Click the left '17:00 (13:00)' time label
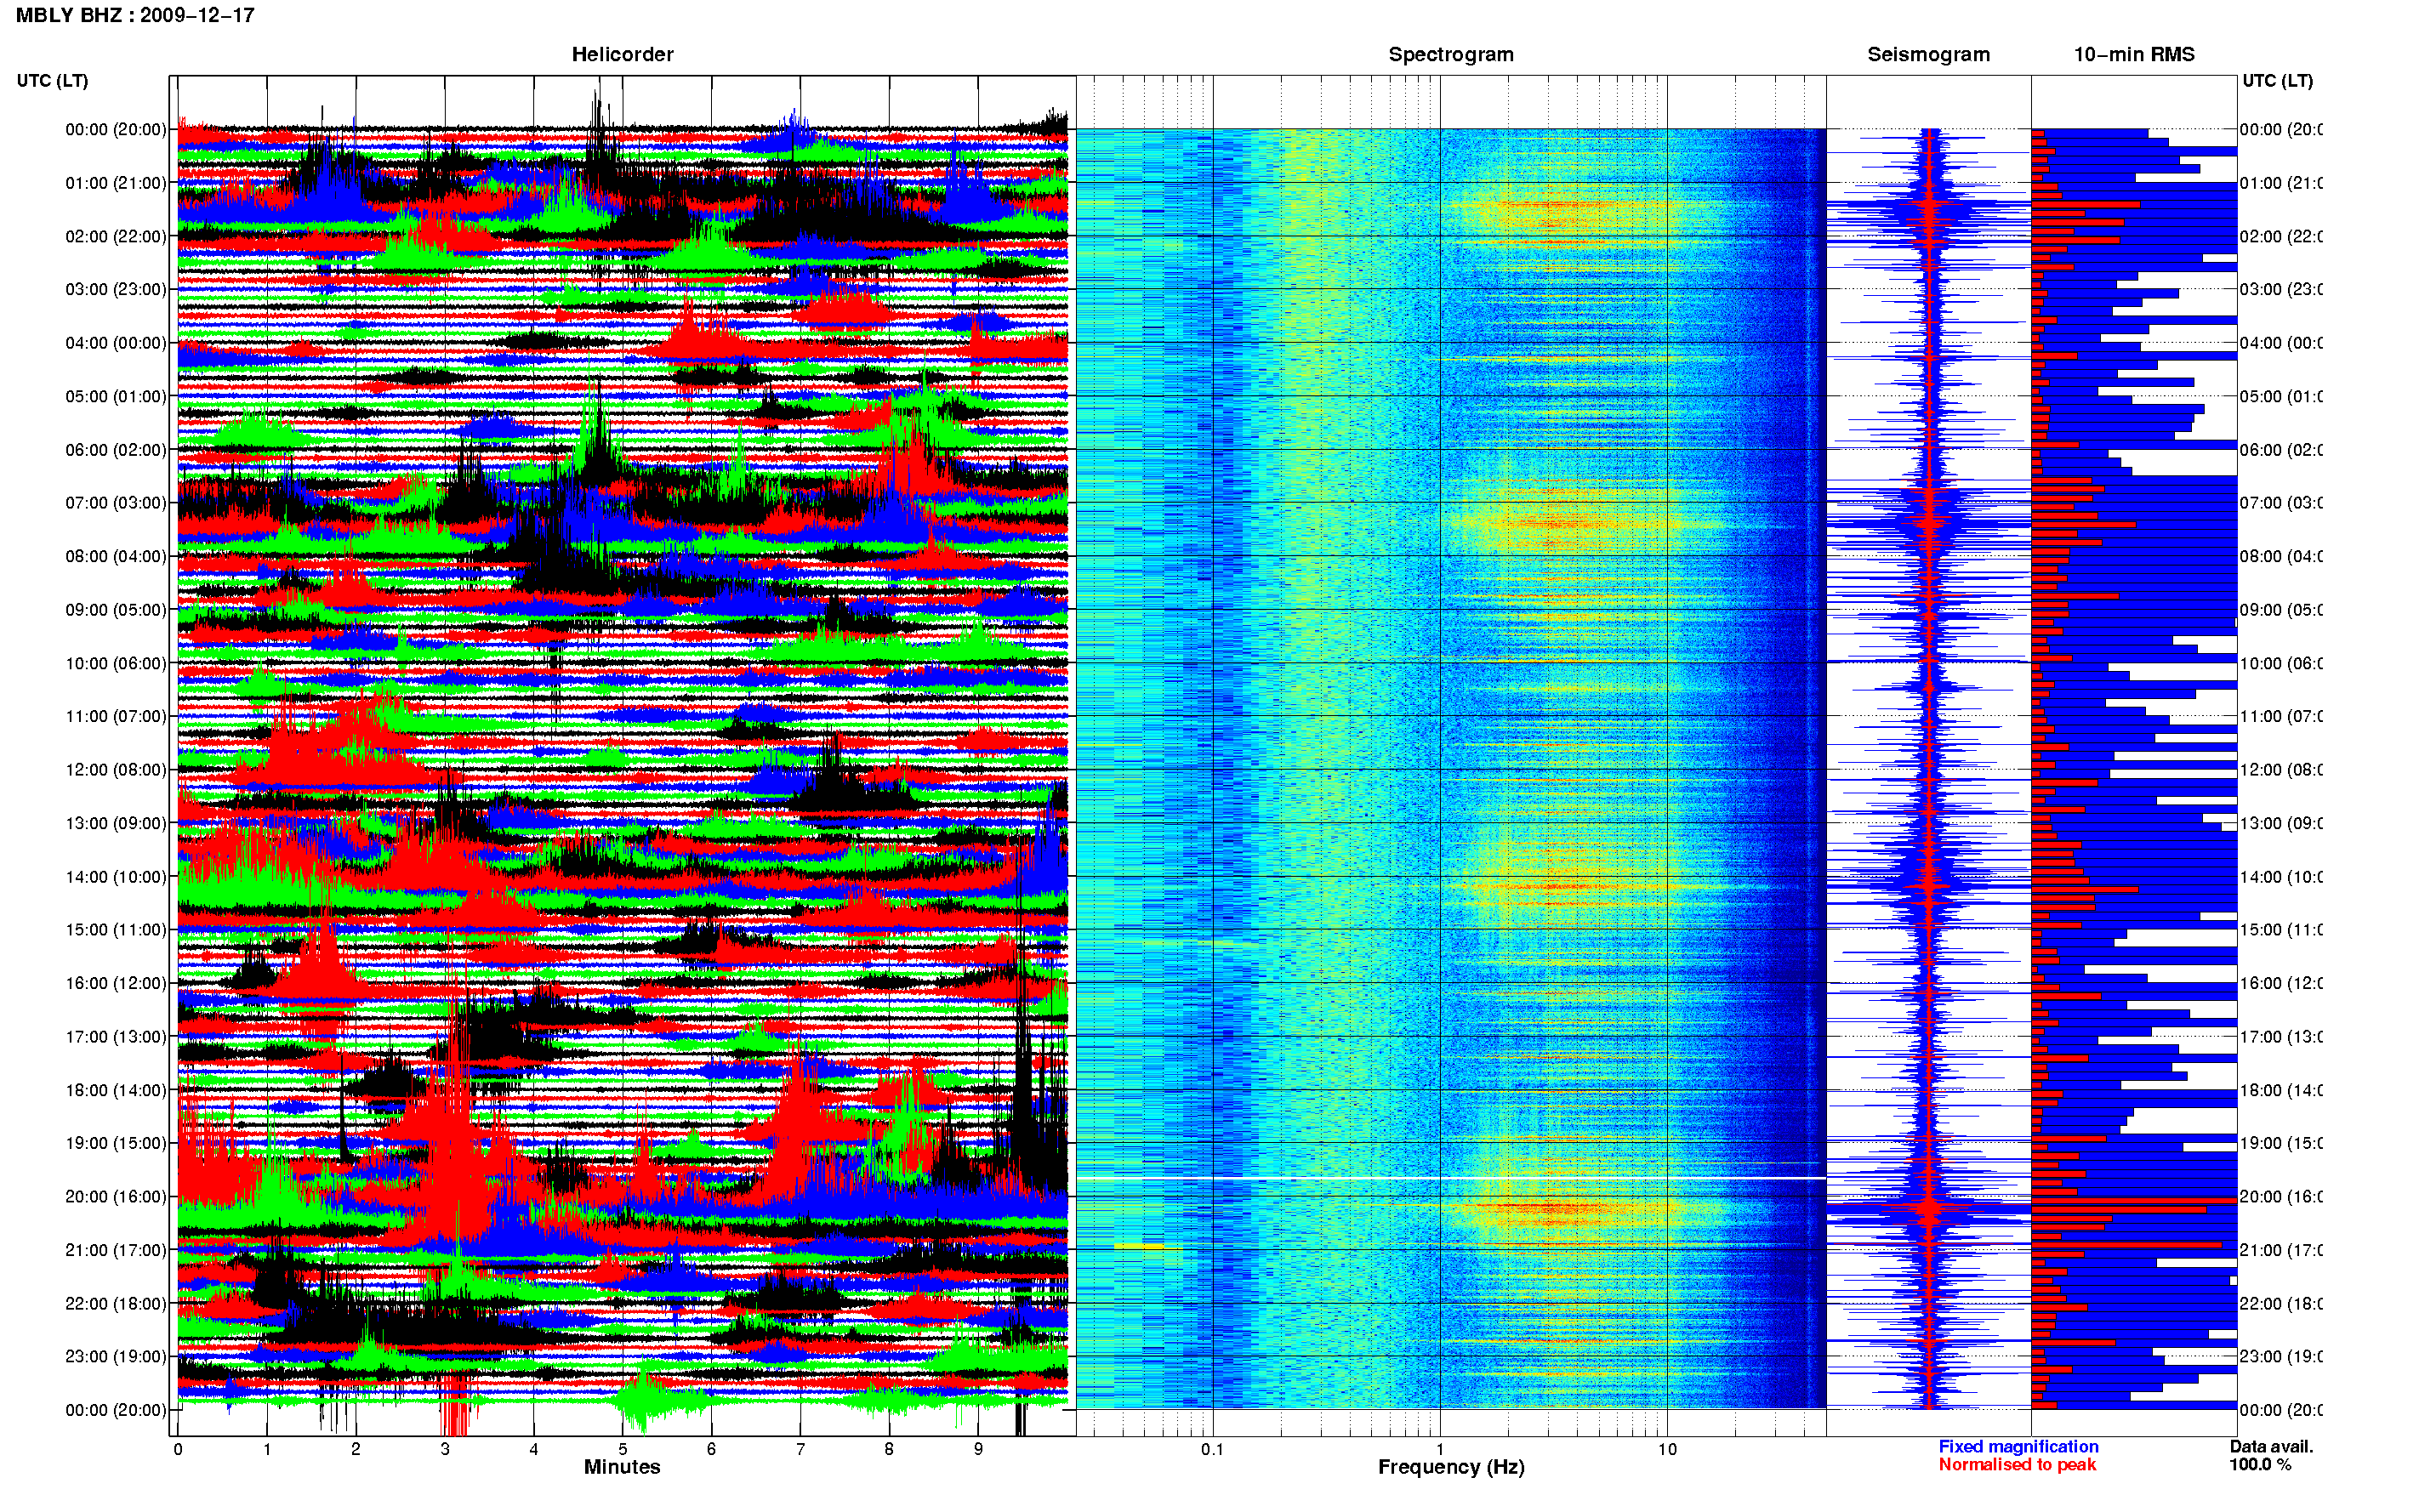The image size is (2419, 1512). click(116, 1036)
